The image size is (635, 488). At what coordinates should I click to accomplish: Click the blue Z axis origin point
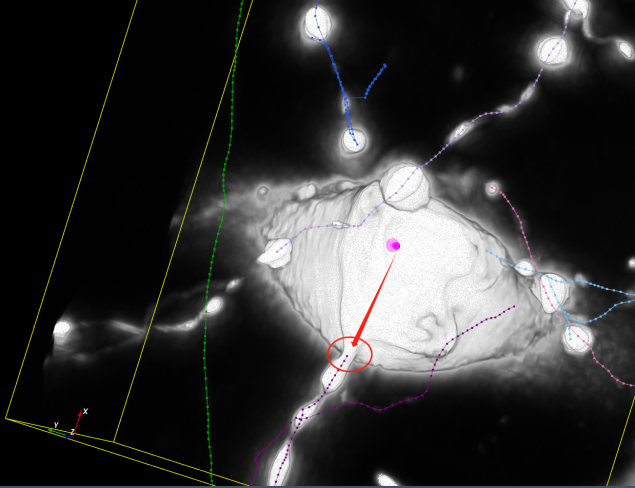(69, 435)
